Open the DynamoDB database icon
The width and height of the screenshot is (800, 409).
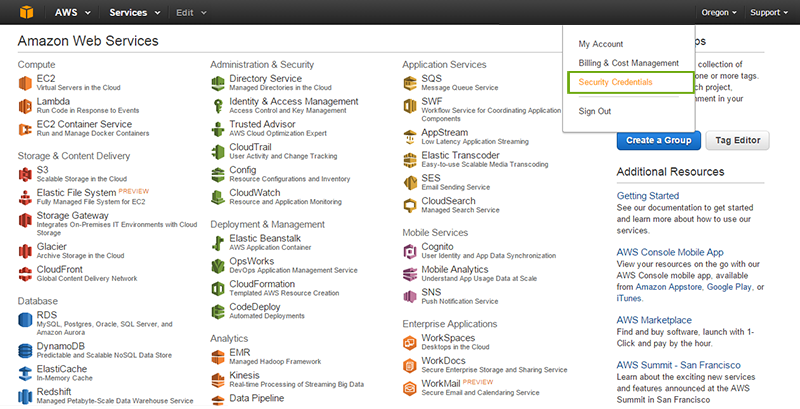(x=26, y=349)
